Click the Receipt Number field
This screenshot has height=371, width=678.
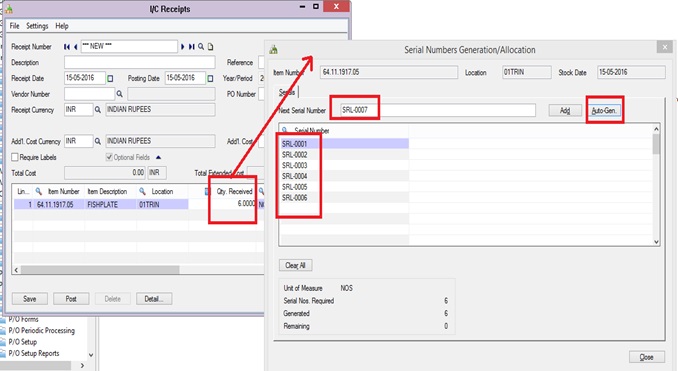point(129,46)
